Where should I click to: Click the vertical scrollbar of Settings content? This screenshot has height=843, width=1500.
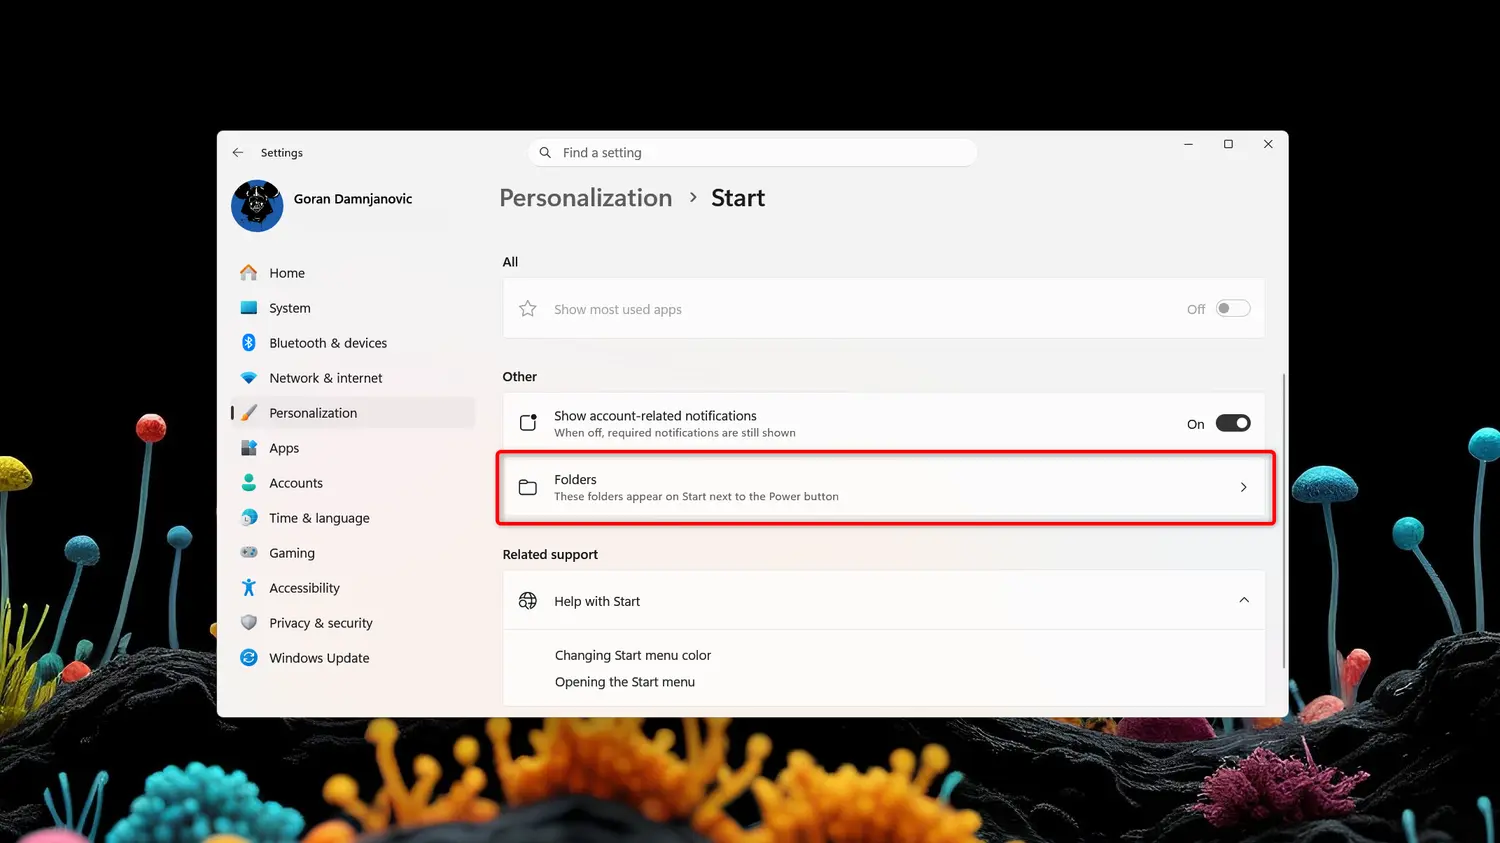[x=1283, y=520]
